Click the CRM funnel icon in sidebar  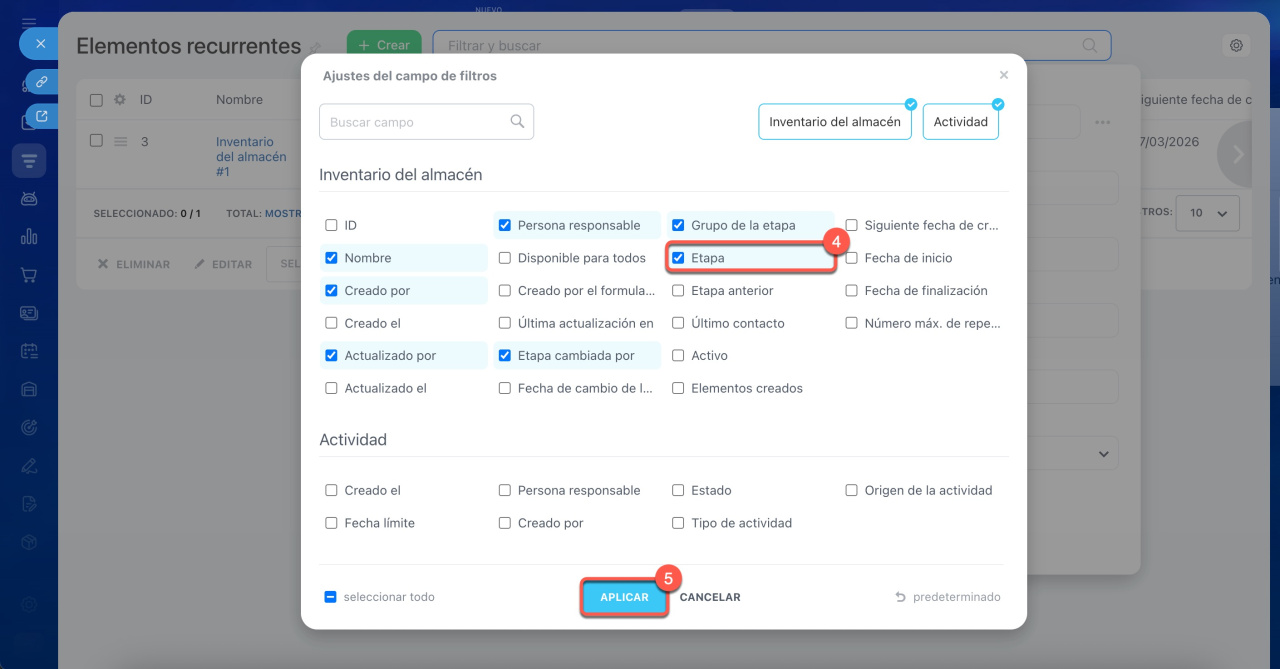coord(29,160)
